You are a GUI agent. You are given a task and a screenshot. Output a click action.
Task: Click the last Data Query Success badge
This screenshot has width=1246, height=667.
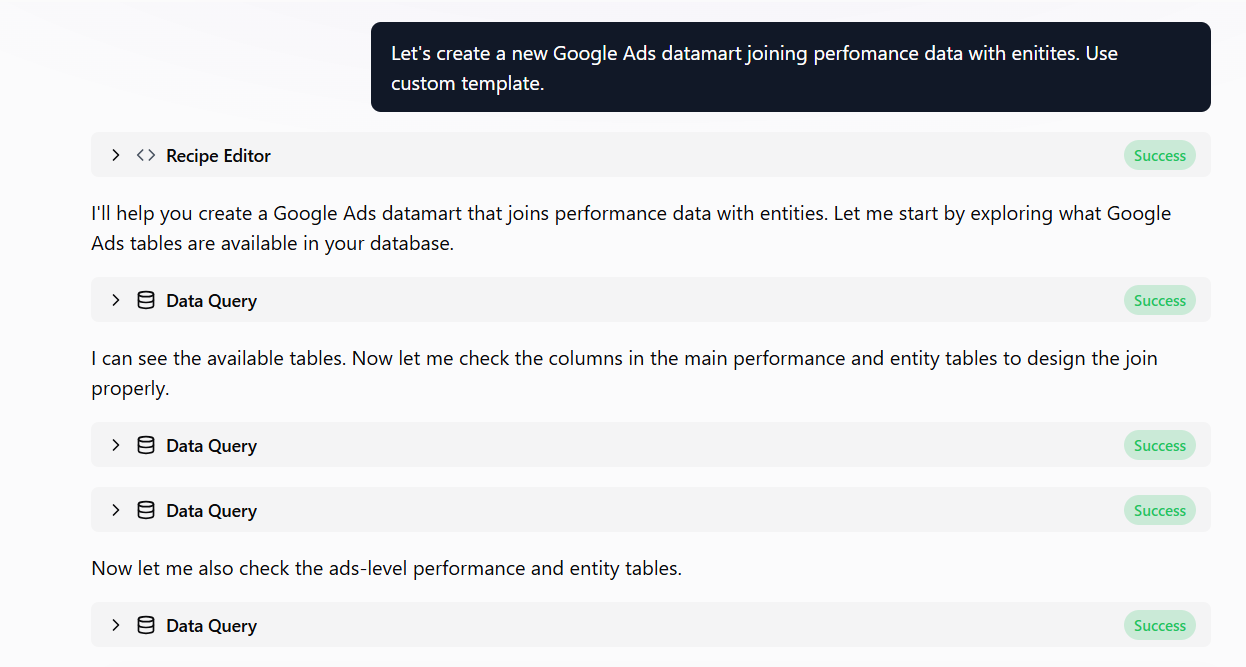[x=1159, y=625]
